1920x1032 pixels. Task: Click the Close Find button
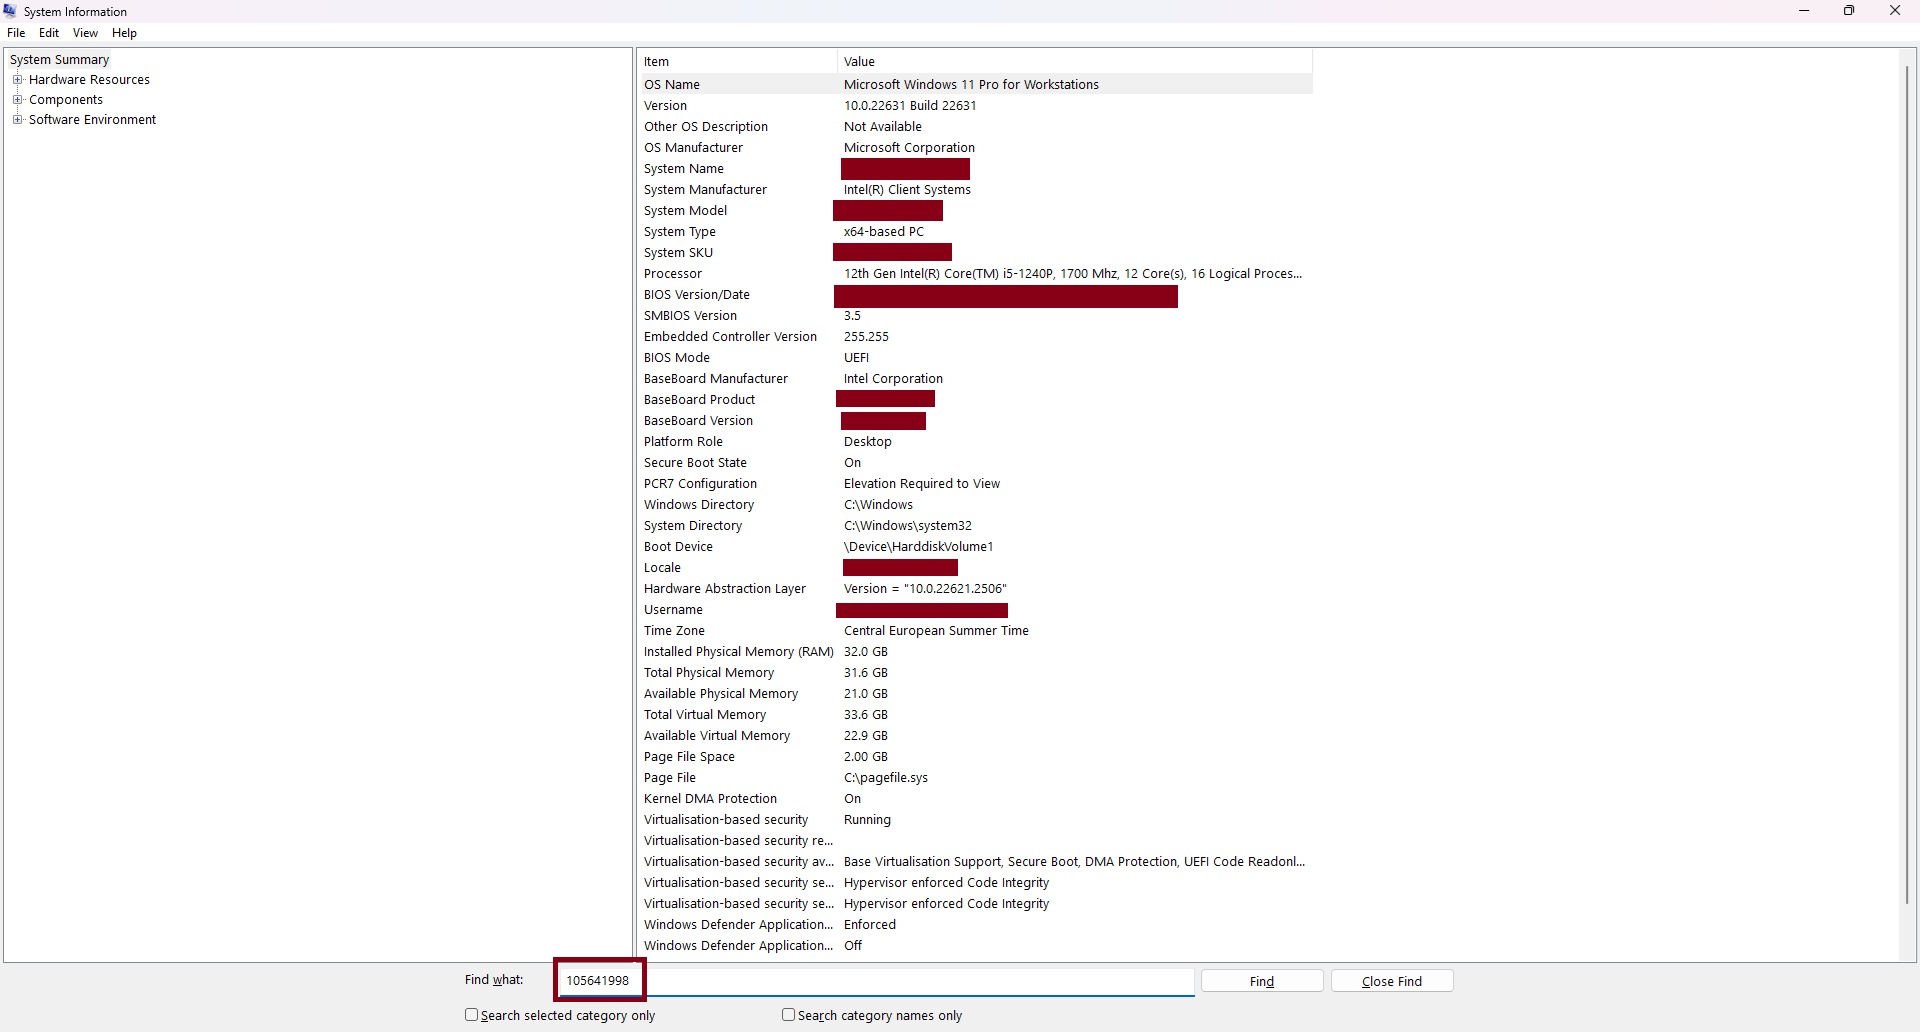(1392, 981)
